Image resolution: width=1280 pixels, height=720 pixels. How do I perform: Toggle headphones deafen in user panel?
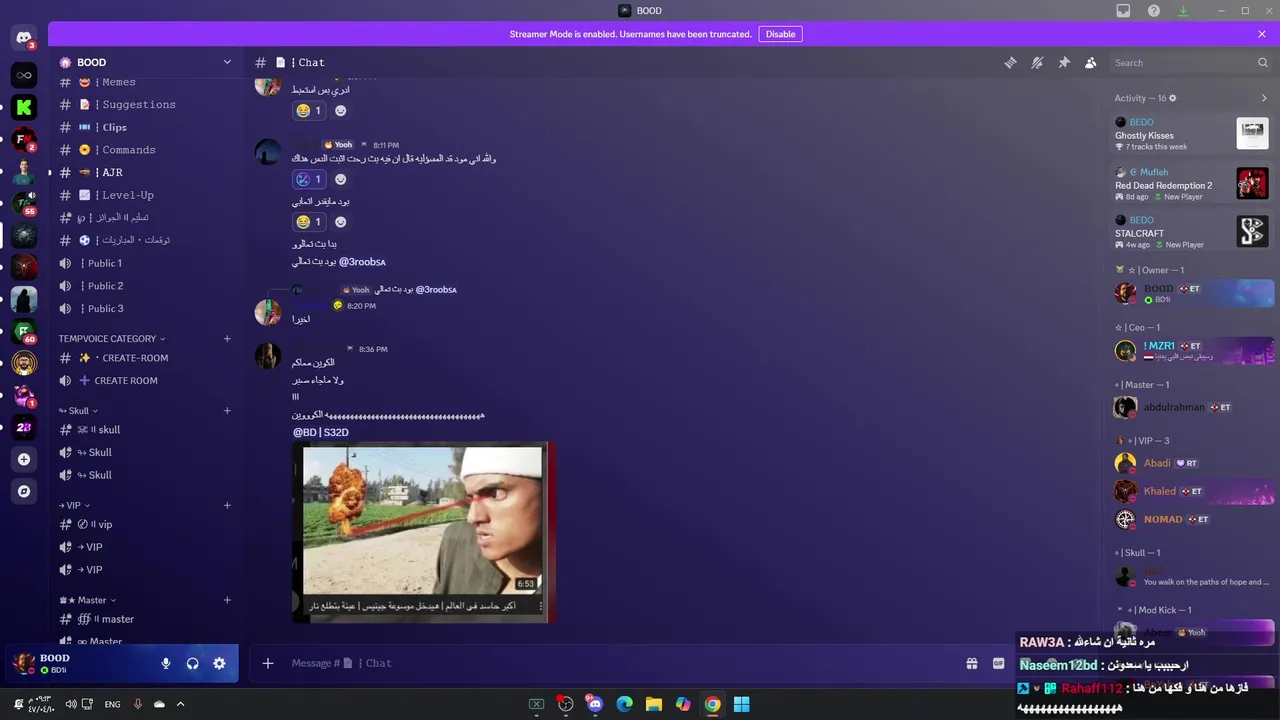192,663
